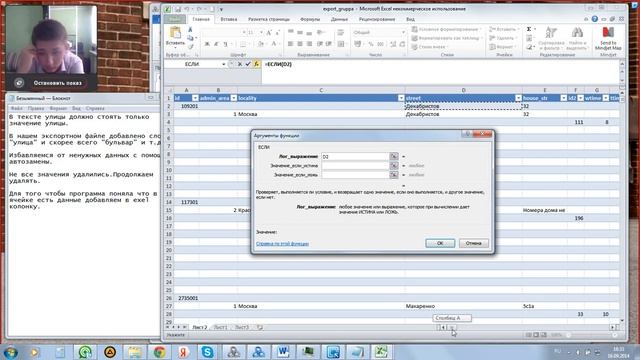Click Отмена (Cancel) in function dialog
The image size is (640, 360).
click(473, 243)
